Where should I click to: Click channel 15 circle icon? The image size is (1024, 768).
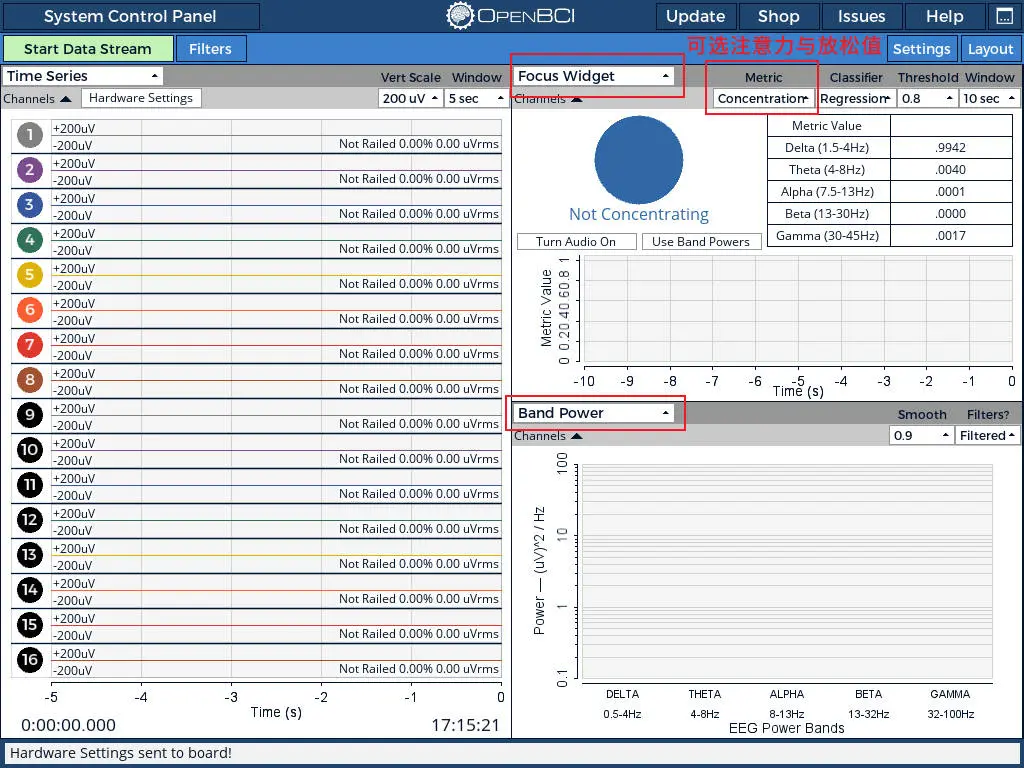pyautogui.click(x=29, y=625)
